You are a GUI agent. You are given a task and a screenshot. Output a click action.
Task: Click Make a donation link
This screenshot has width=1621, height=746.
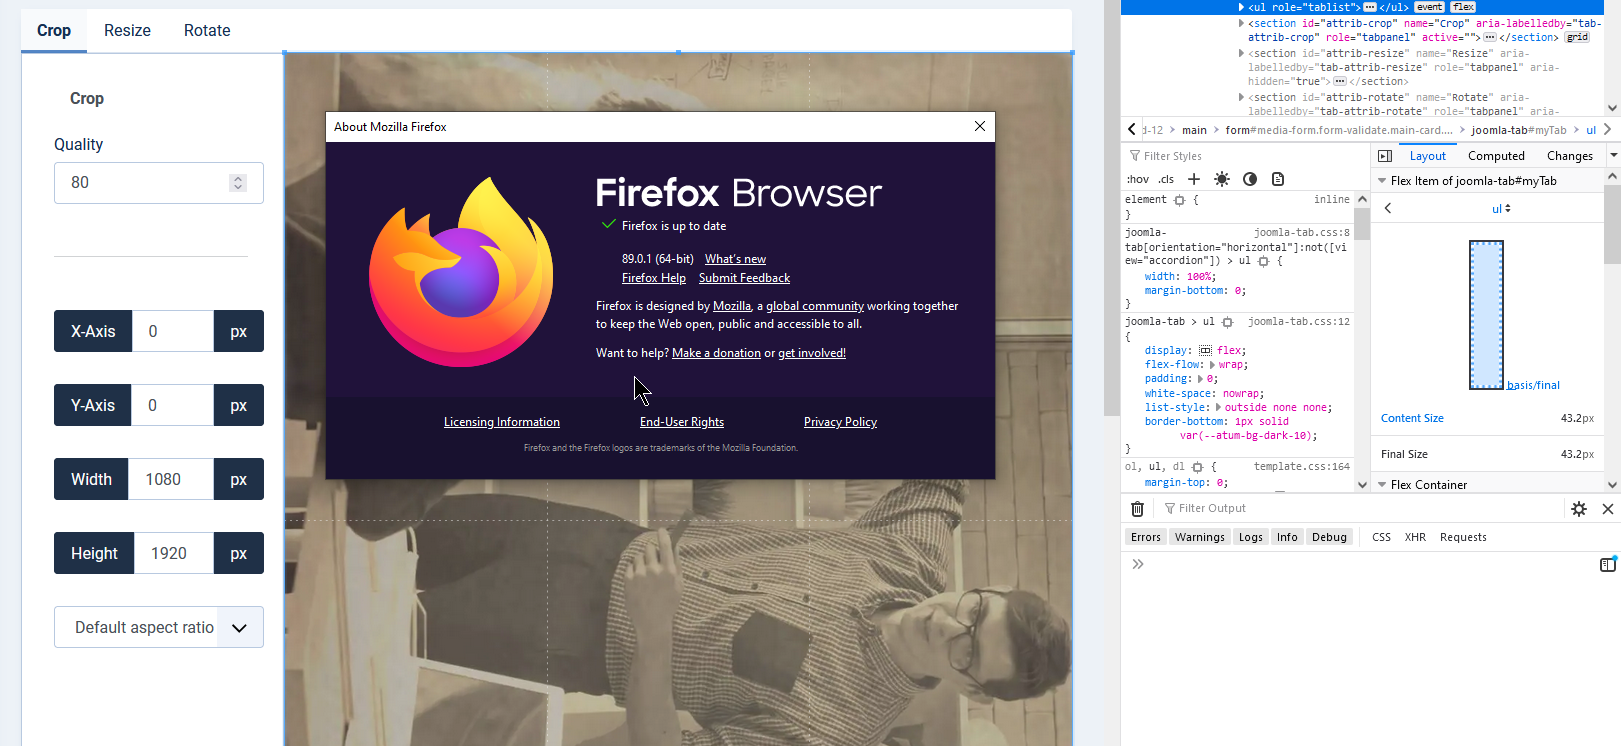pos(716,353)
